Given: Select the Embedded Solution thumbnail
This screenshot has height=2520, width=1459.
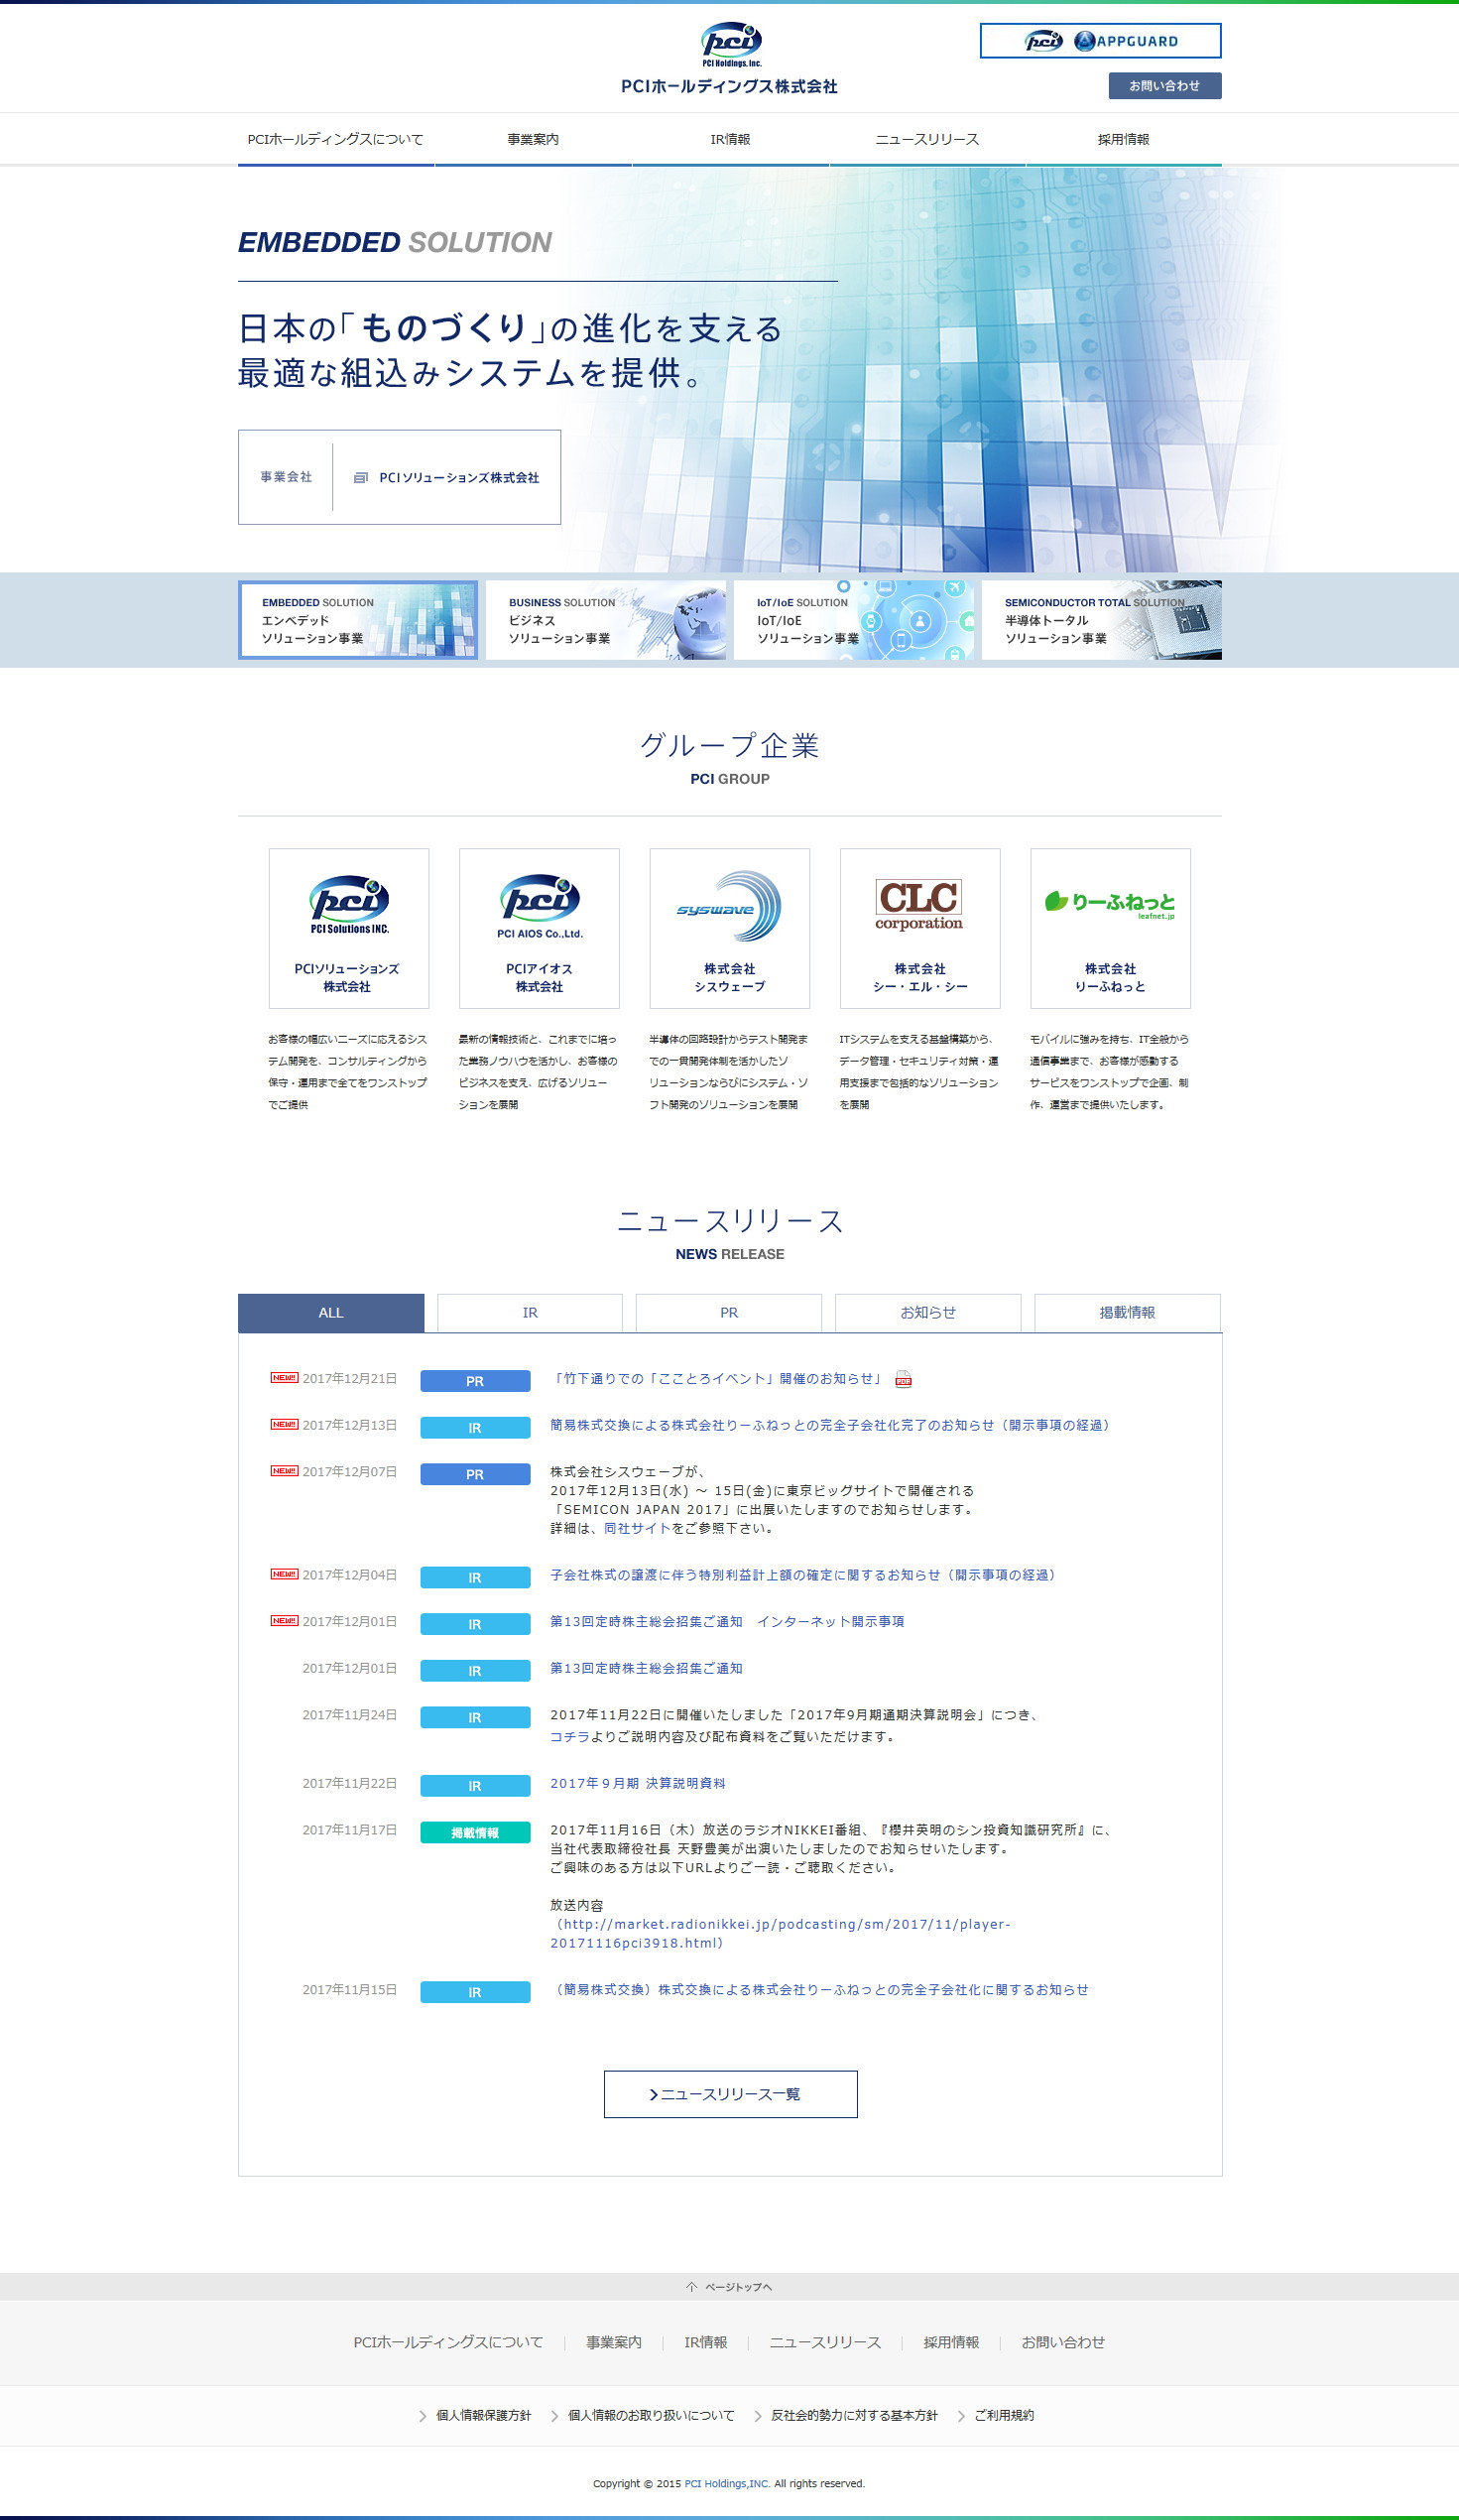Looking at the screenshot, I should 358,620.
